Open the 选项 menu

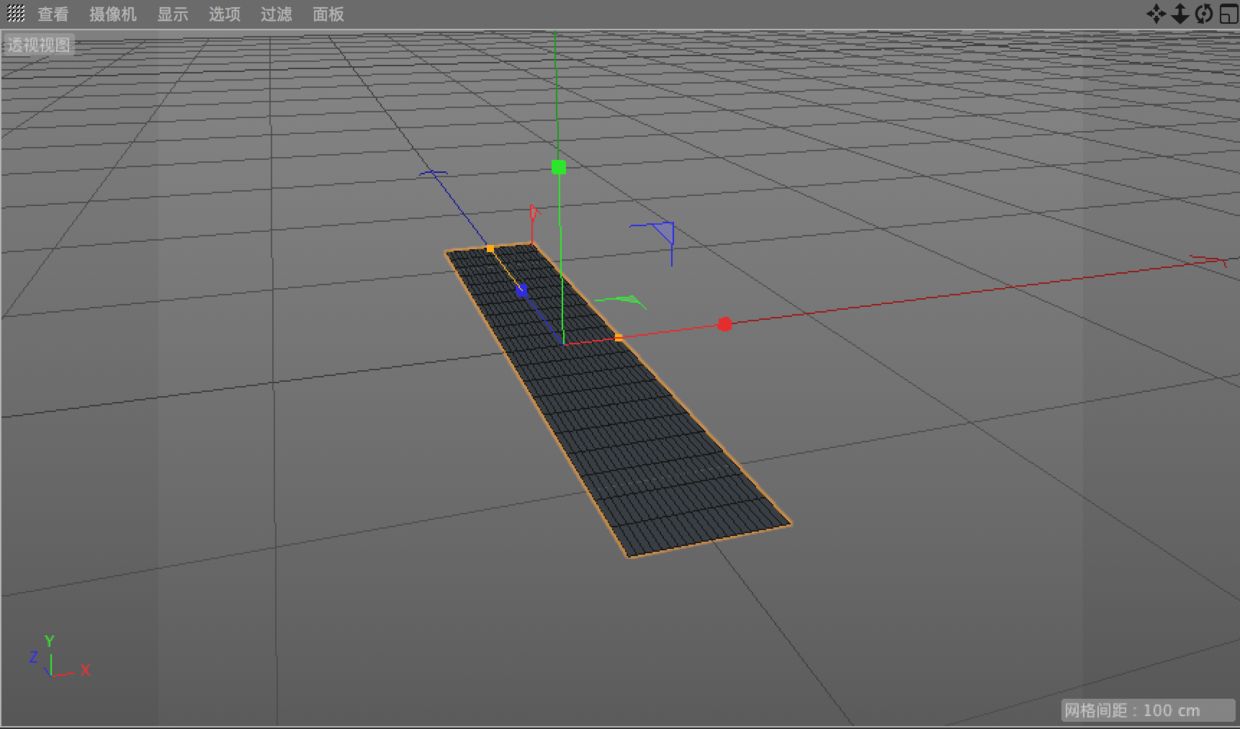pos(224,14)
